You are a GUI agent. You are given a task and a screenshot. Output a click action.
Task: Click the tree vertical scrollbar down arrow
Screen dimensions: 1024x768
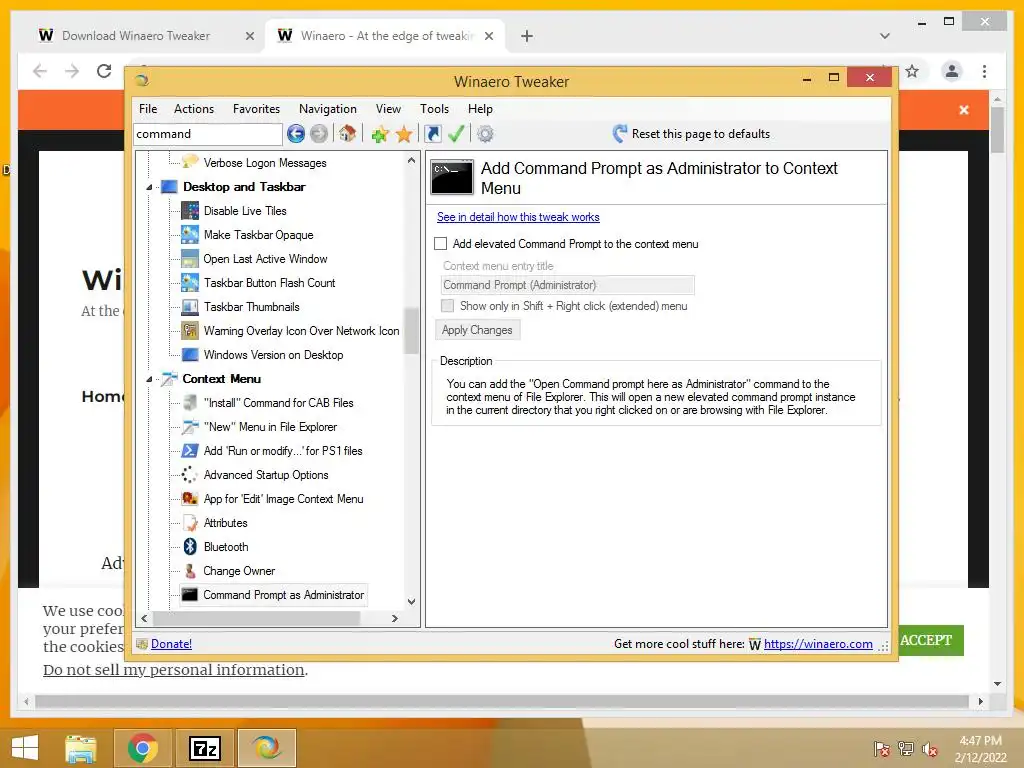[411, 601]
